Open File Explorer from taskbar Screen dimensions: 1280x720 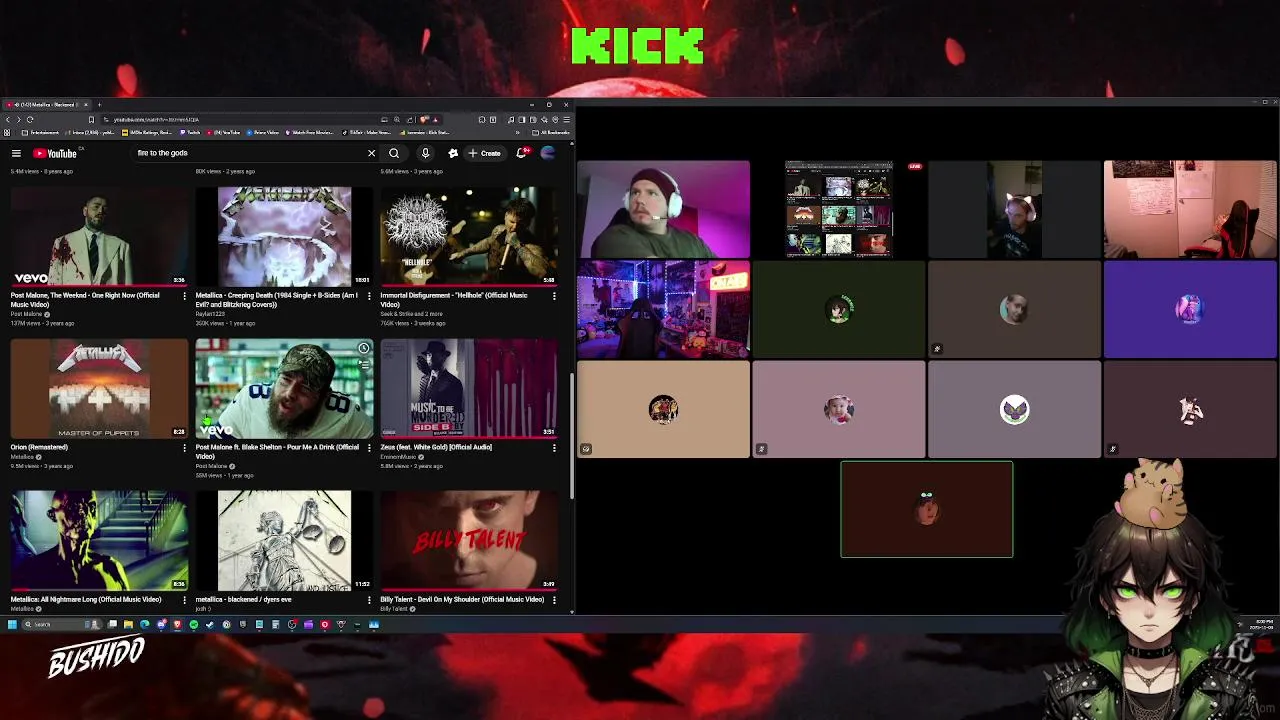coord(128,624)
